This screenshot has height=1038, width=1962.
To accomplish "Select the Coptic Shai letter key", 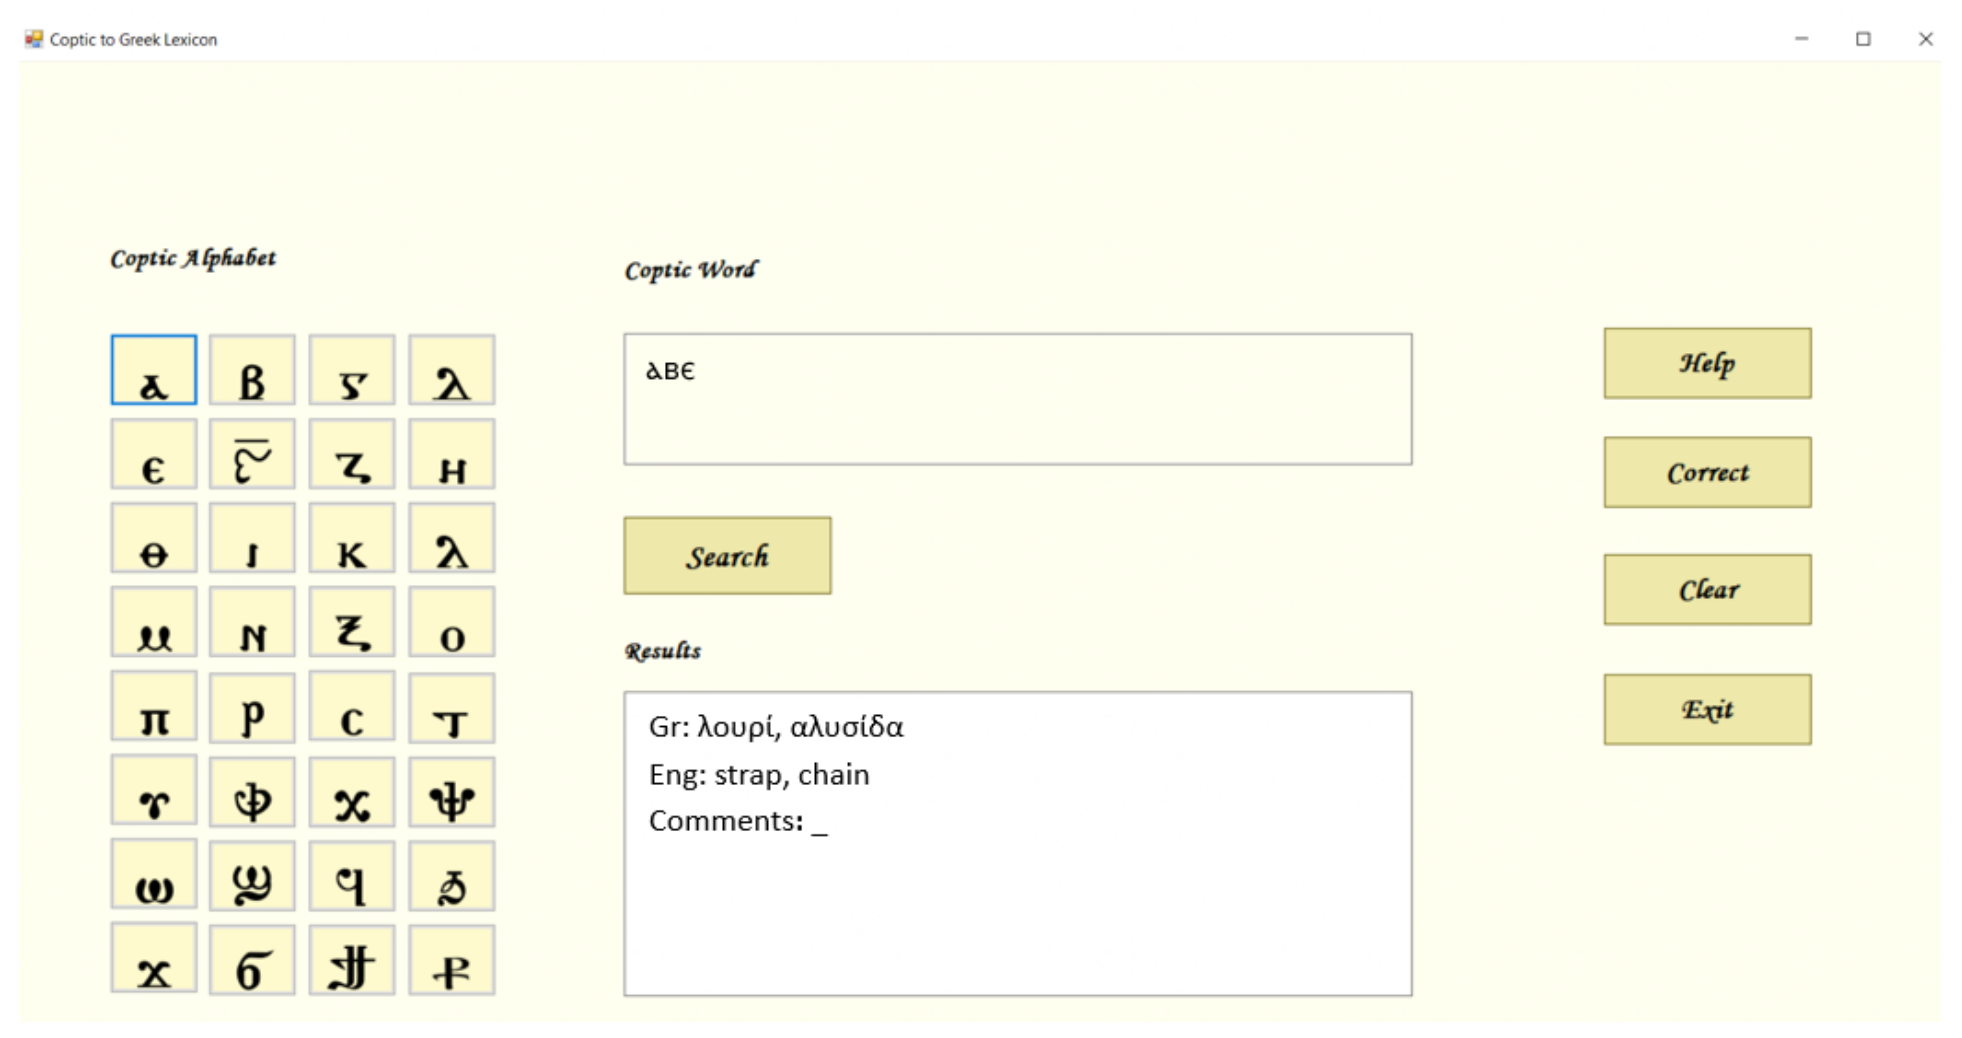I will point(252,876).
